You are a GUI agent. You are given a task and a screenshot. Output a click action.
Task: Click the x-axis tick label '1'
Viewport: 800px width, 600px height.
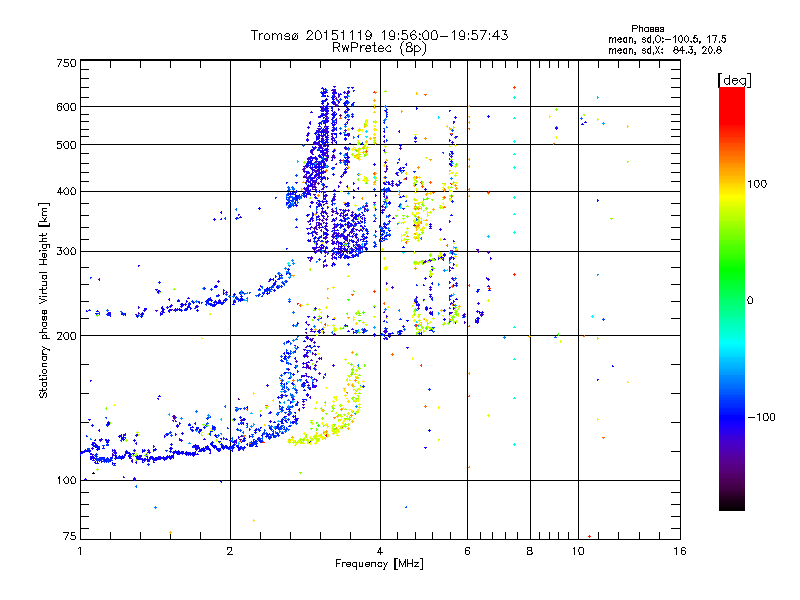click(80, 551)
